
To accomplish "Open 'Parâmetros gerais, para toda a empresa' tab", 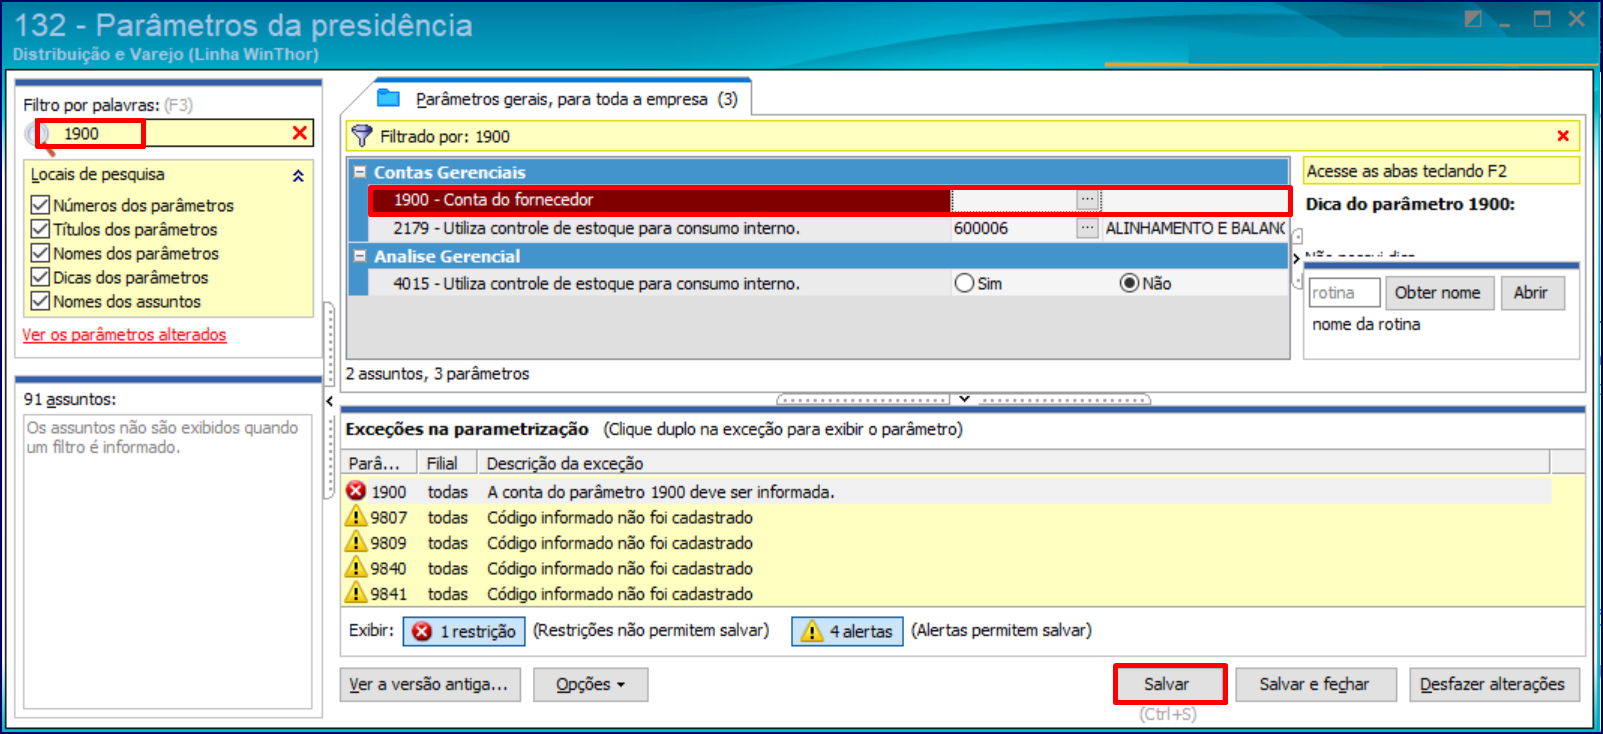I will (x=576, y=99).
